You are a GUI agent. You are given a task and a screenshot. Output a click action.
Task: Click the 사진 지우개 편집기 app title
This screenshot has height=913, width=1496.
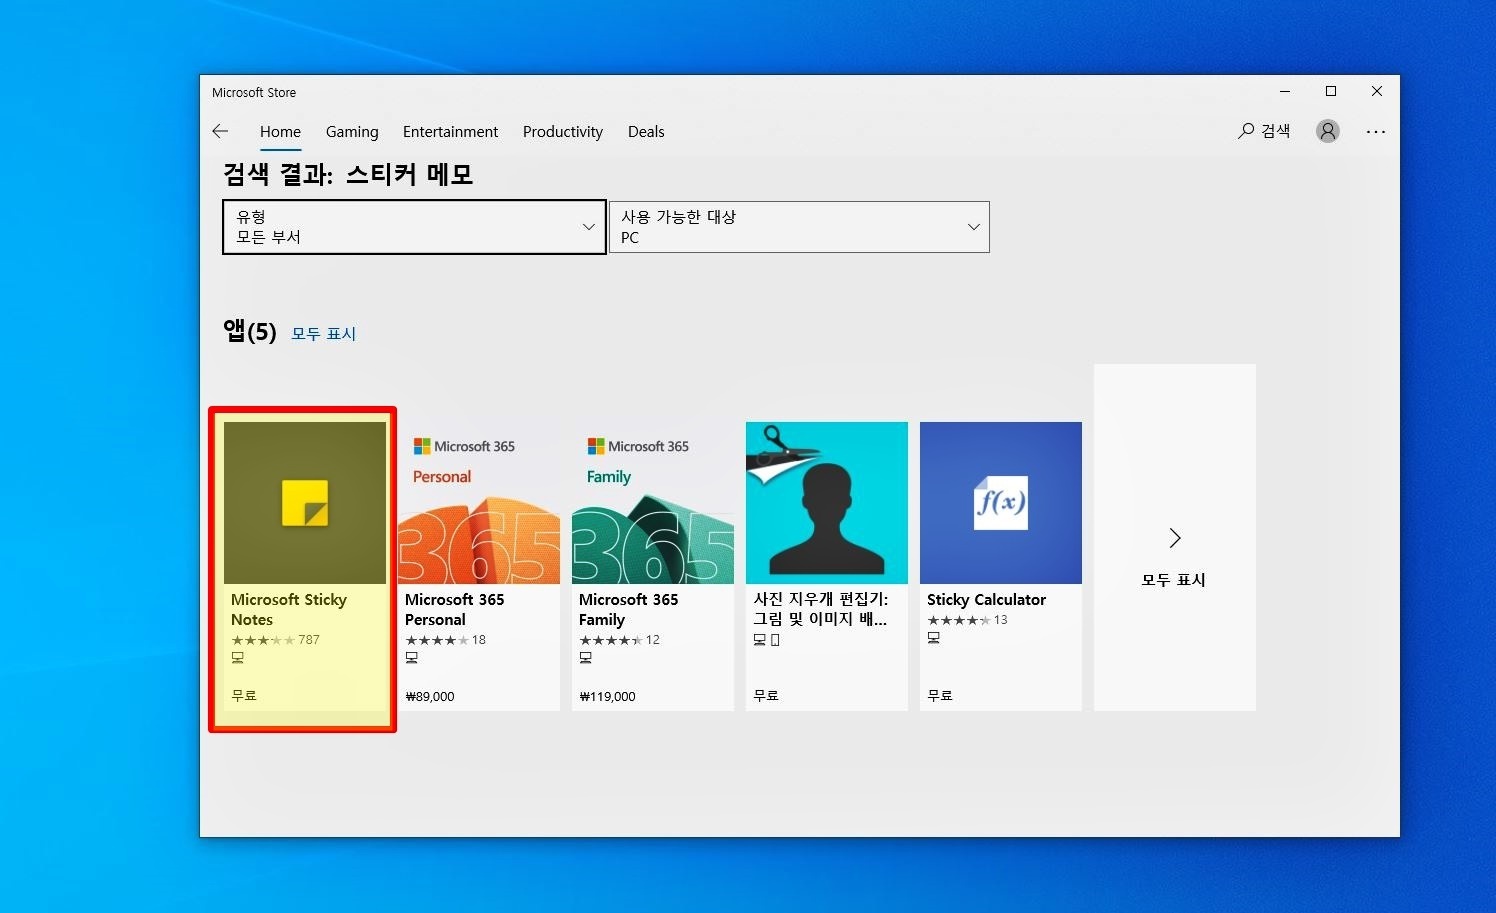pyautogui.click(x=821, y=609)
